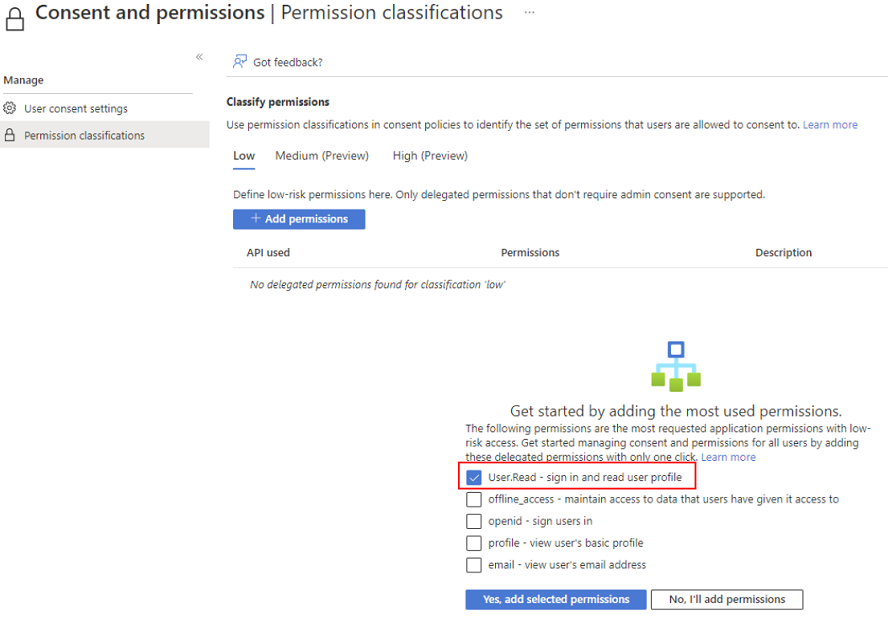Uncheck the User.Read permission checkbox
The width and height of the screenshot is (888, 635).
(473, 477)
